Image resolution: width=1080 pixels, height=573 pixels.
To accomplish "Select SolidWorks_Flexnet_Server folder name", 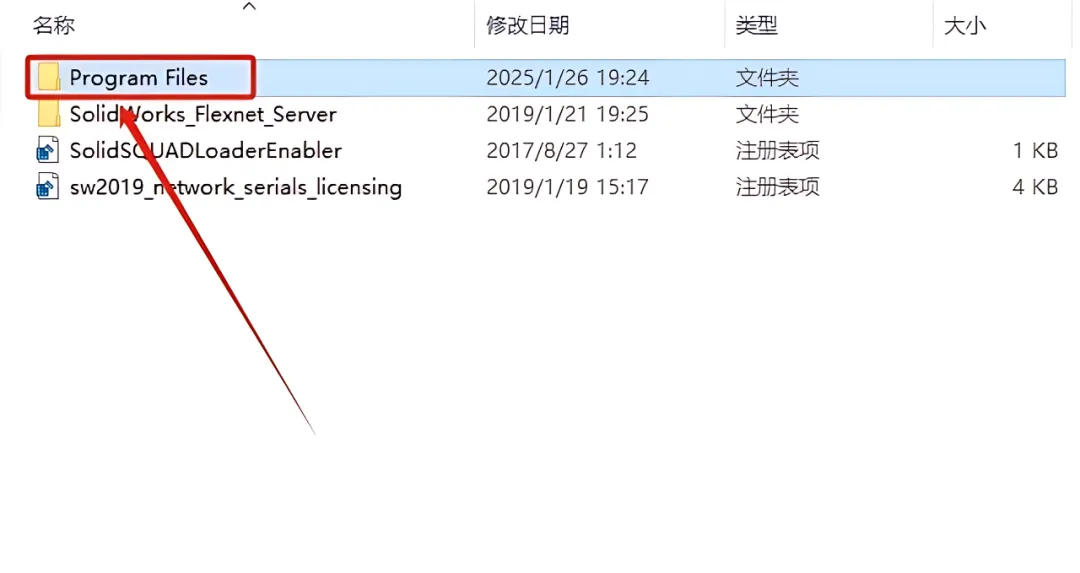I will (203, 114).
